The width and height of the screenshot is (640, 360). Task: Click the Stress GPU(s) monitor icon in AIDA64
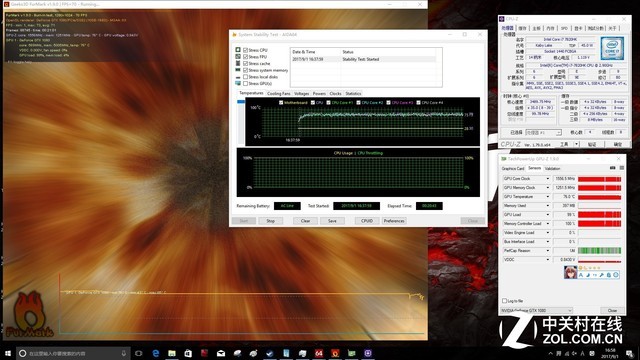[238, 83]
